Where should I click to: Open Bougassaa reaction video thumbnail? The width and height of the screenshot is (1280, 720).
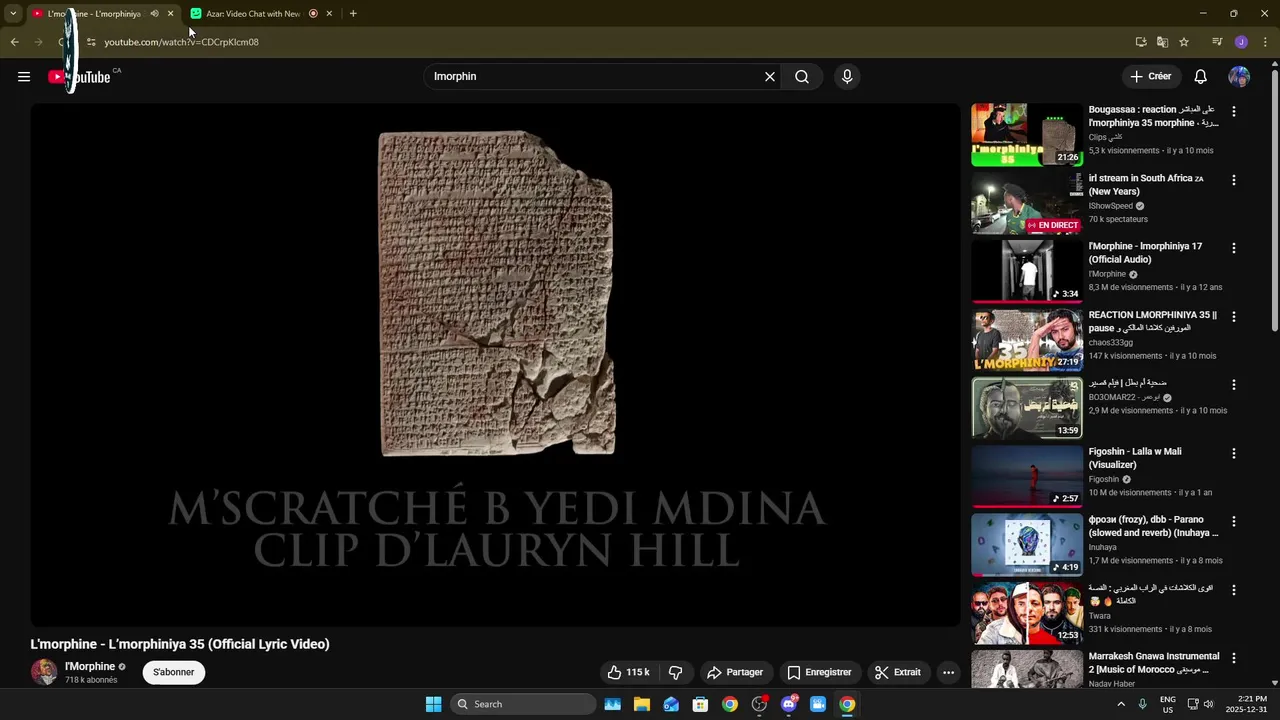[1027, 134]
